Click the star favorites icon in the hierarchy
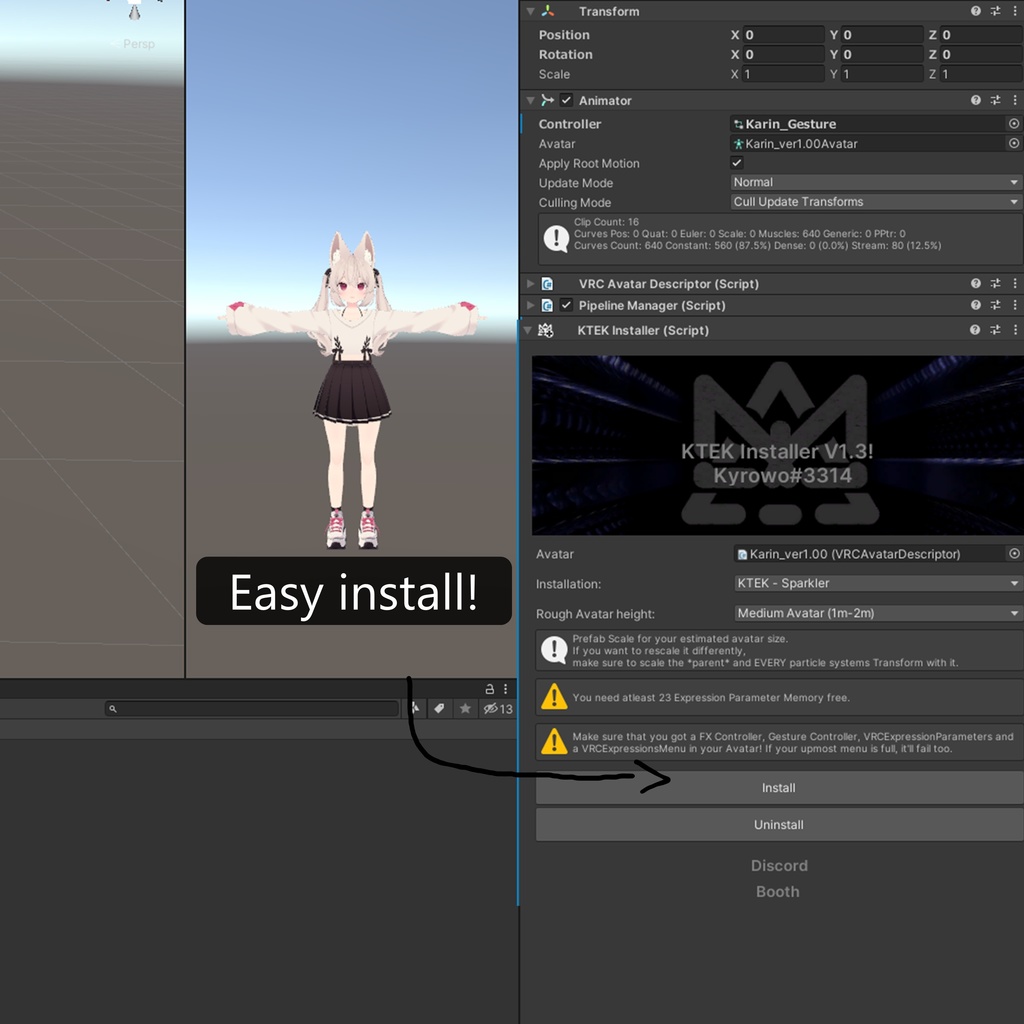The width and height of the screenshot is (1024, 1024). (464, 708)
